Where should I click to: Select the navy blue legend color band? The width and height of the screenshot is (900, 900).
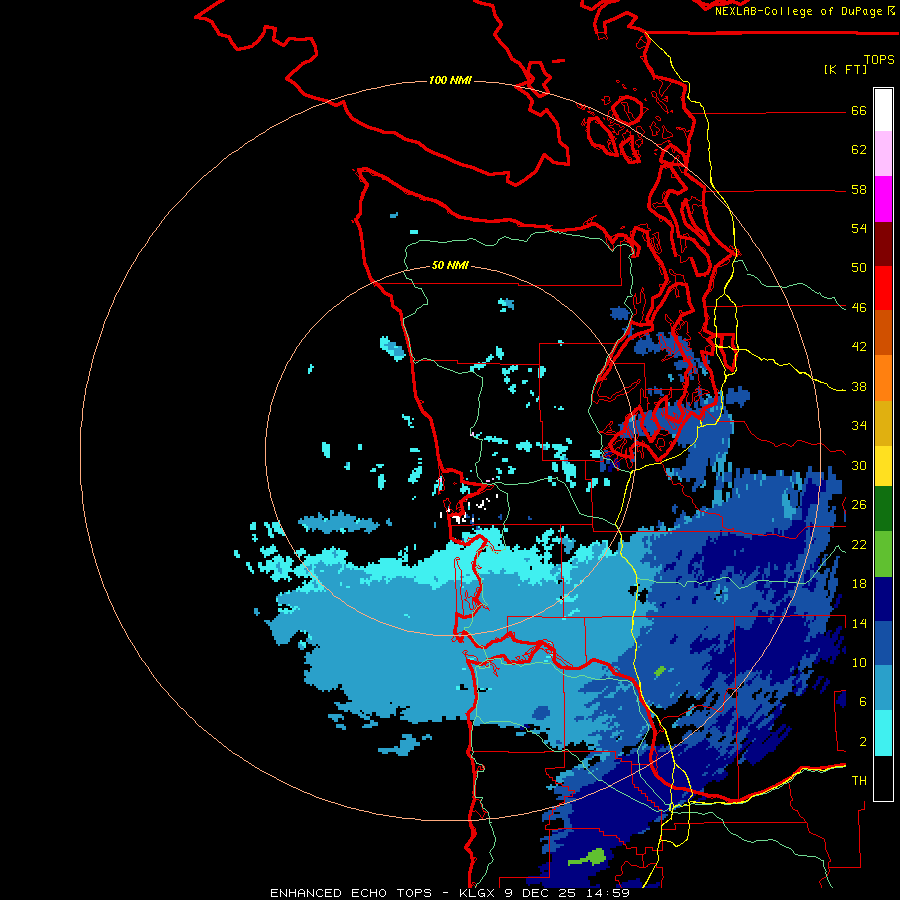pos(883,599)
